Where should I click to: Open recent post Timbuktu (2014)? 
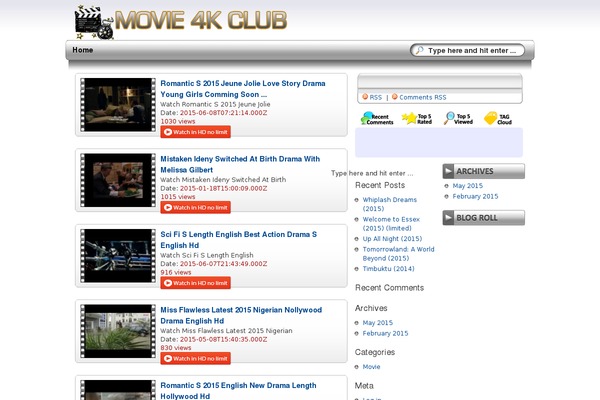388,269
